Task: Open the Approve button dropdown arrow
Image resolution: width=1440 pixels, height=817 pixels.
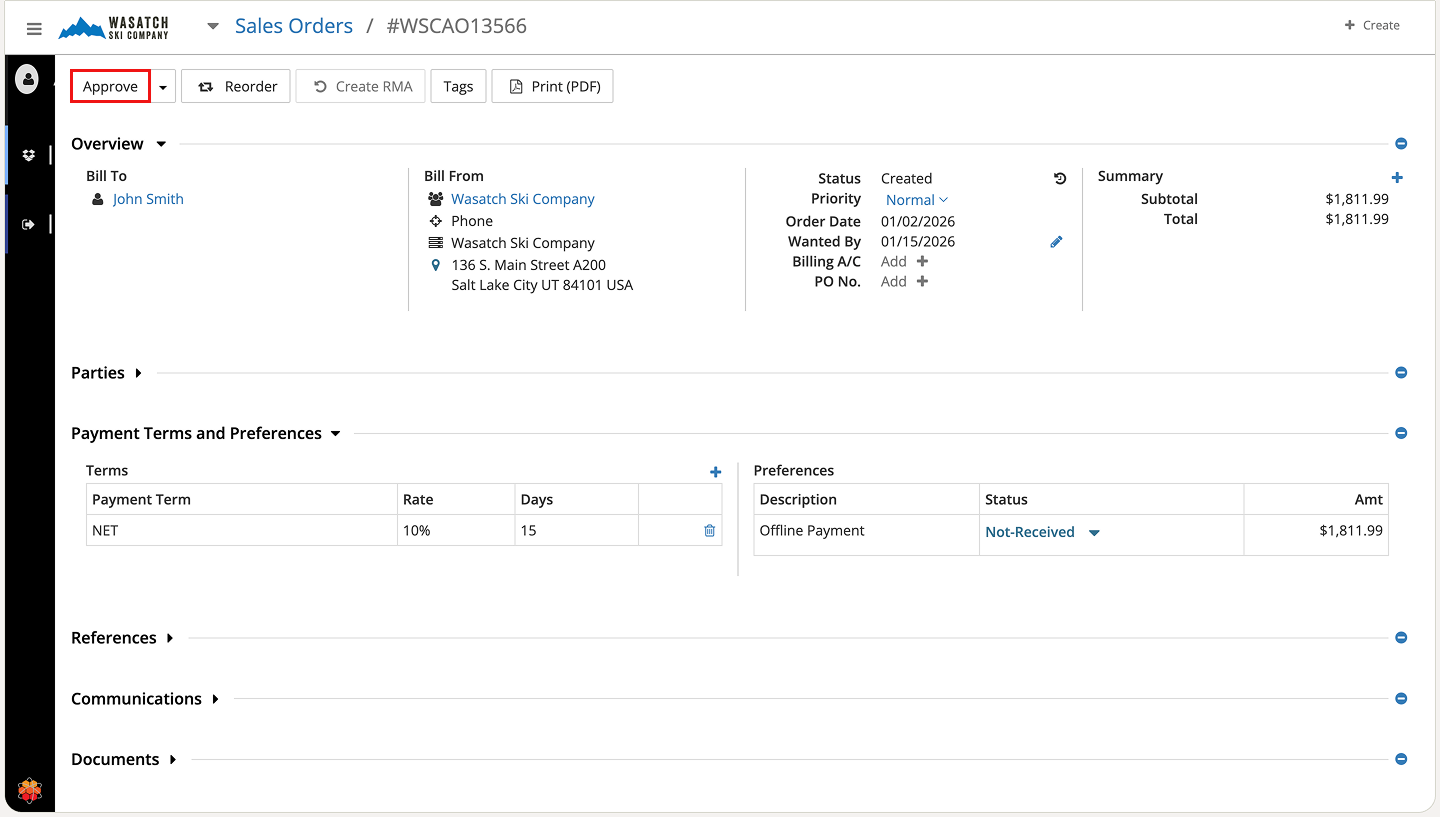Action: (x=163, y=87)
